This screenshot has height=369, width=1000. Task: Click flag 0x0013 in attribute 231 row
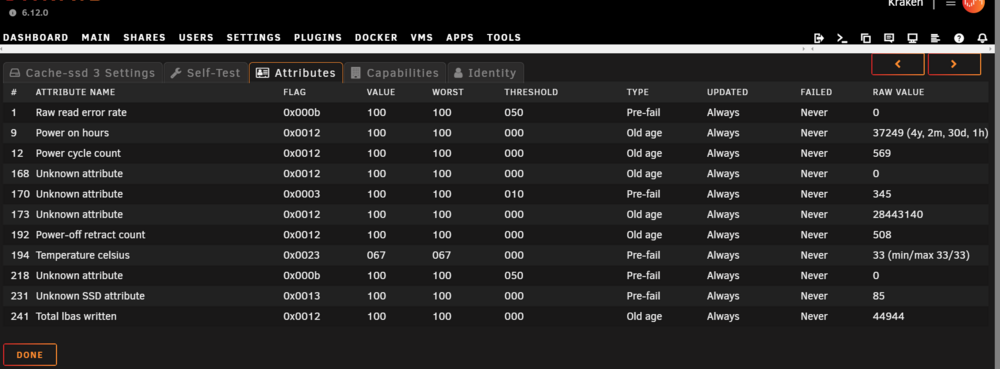pyautogui.click(x=302, y=296)
